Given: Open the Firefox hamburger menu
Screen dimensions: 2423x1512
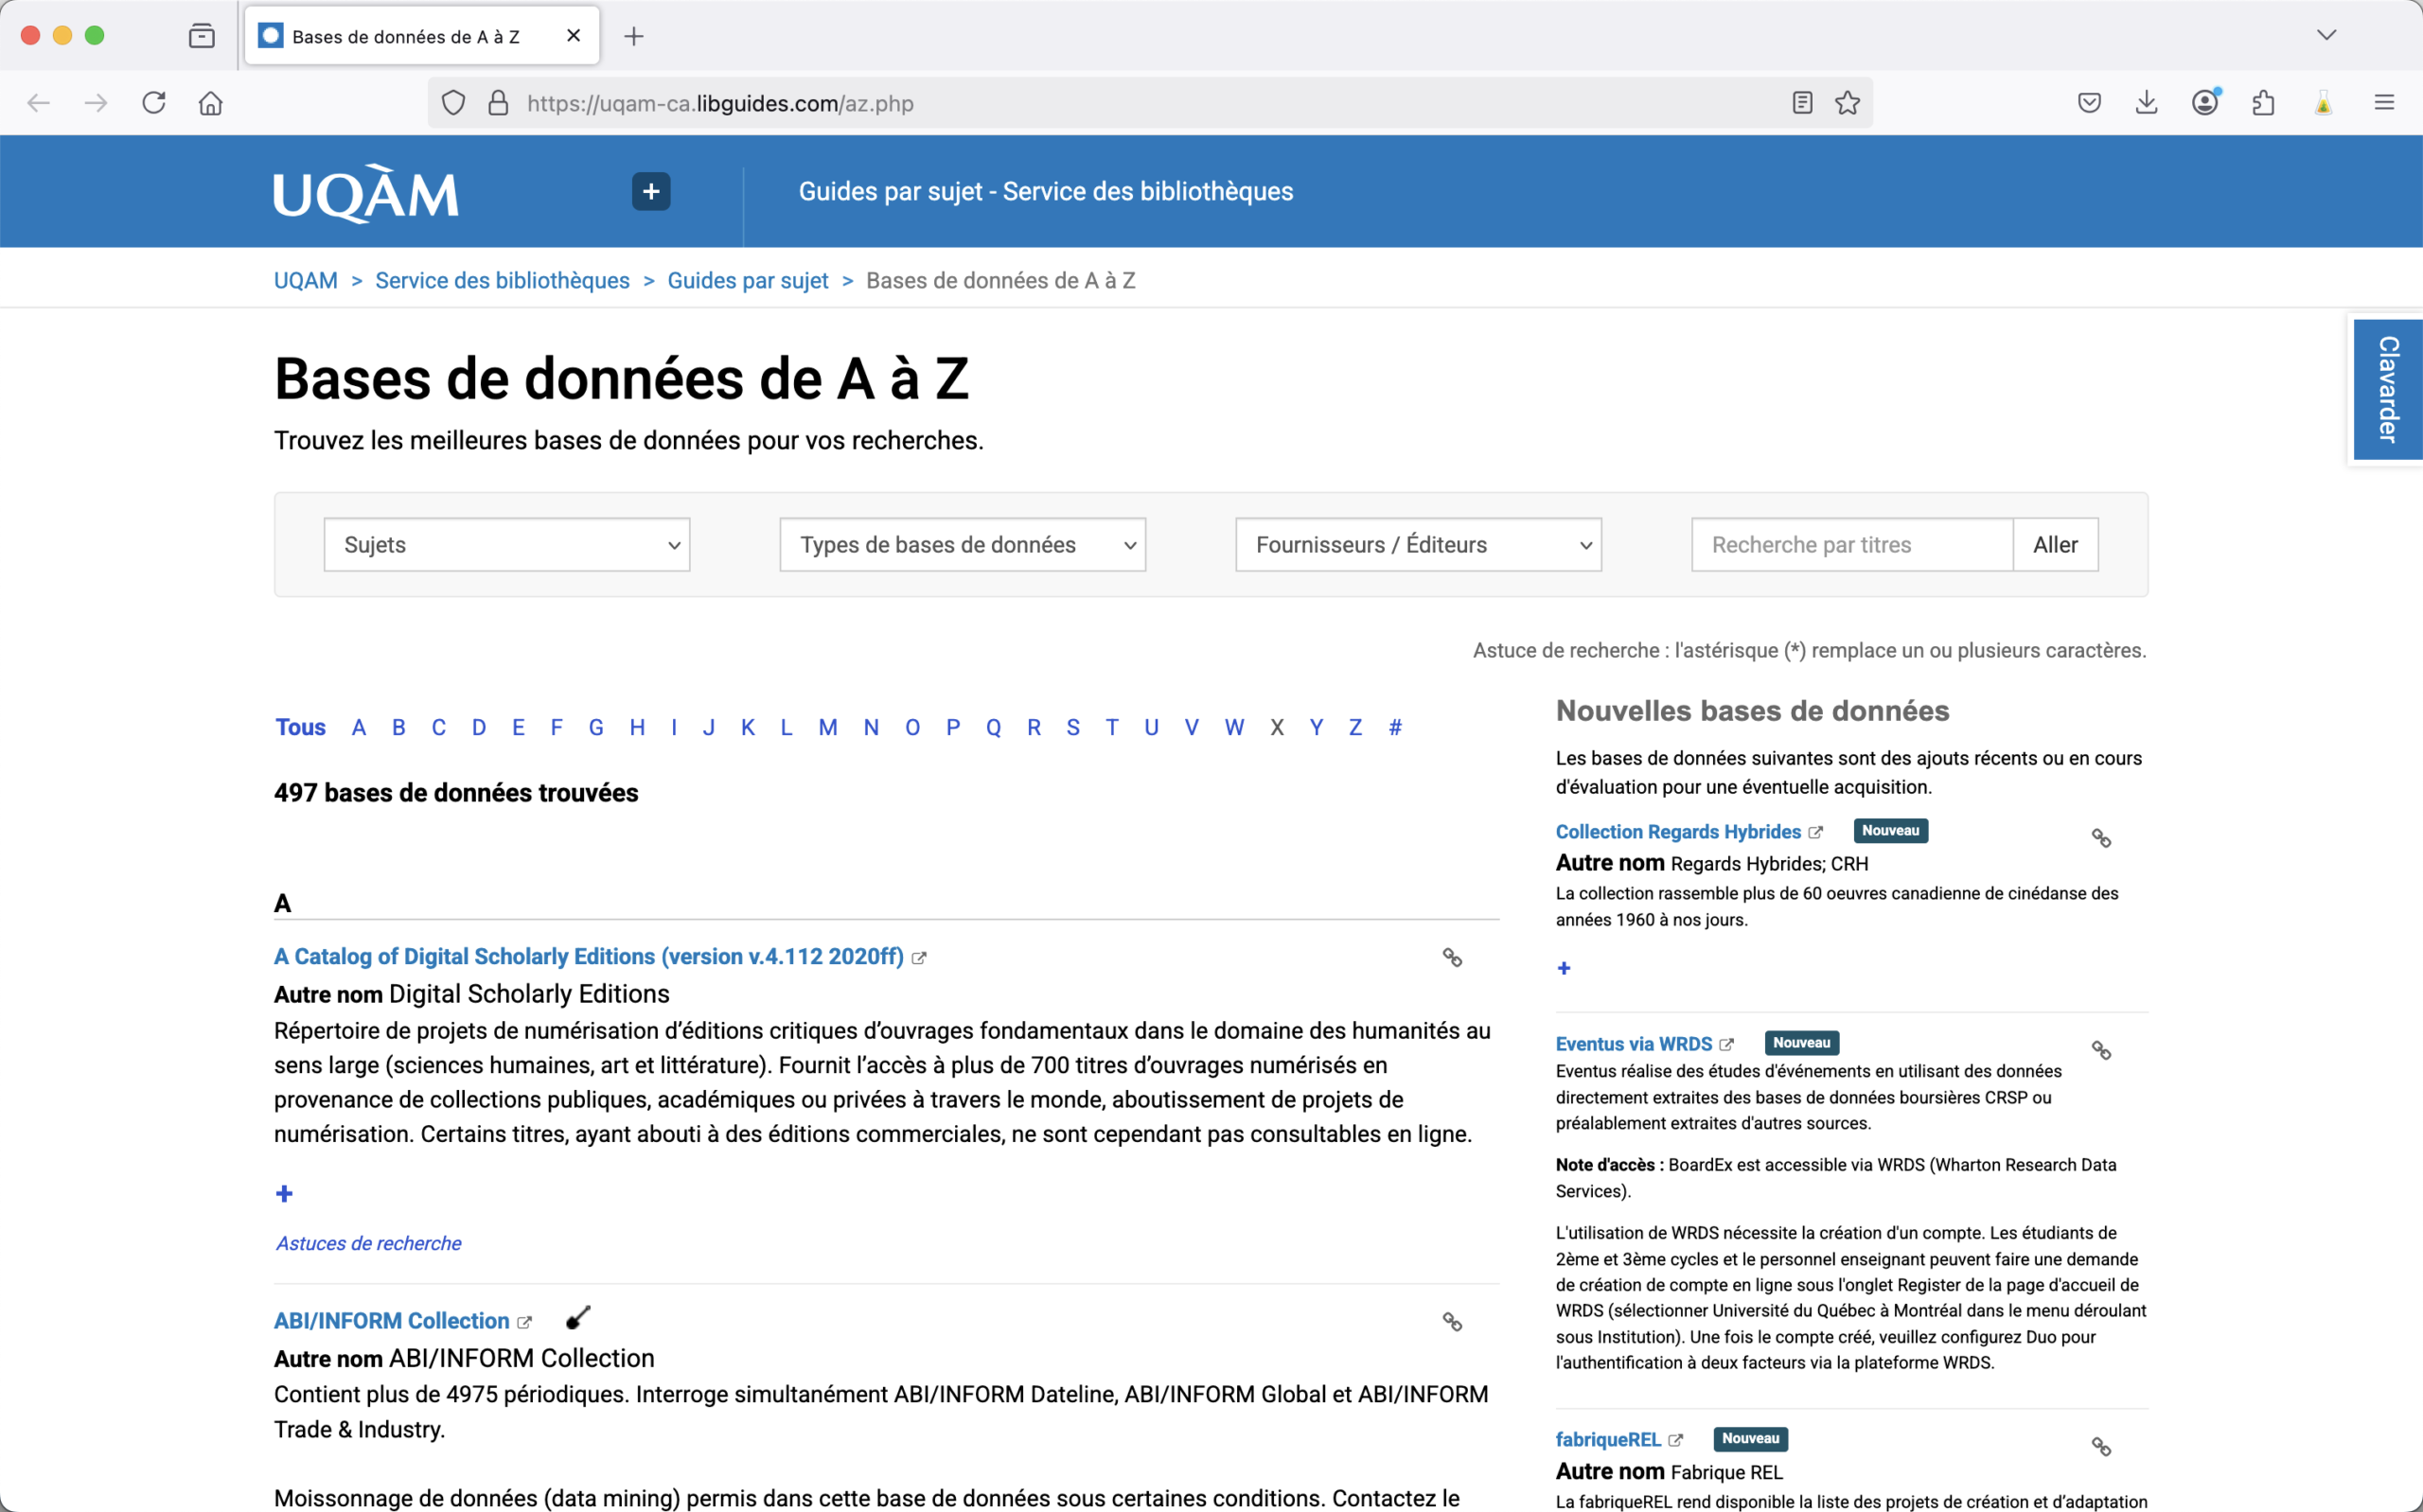Looking at the screenshot, I should (2384, 103).
